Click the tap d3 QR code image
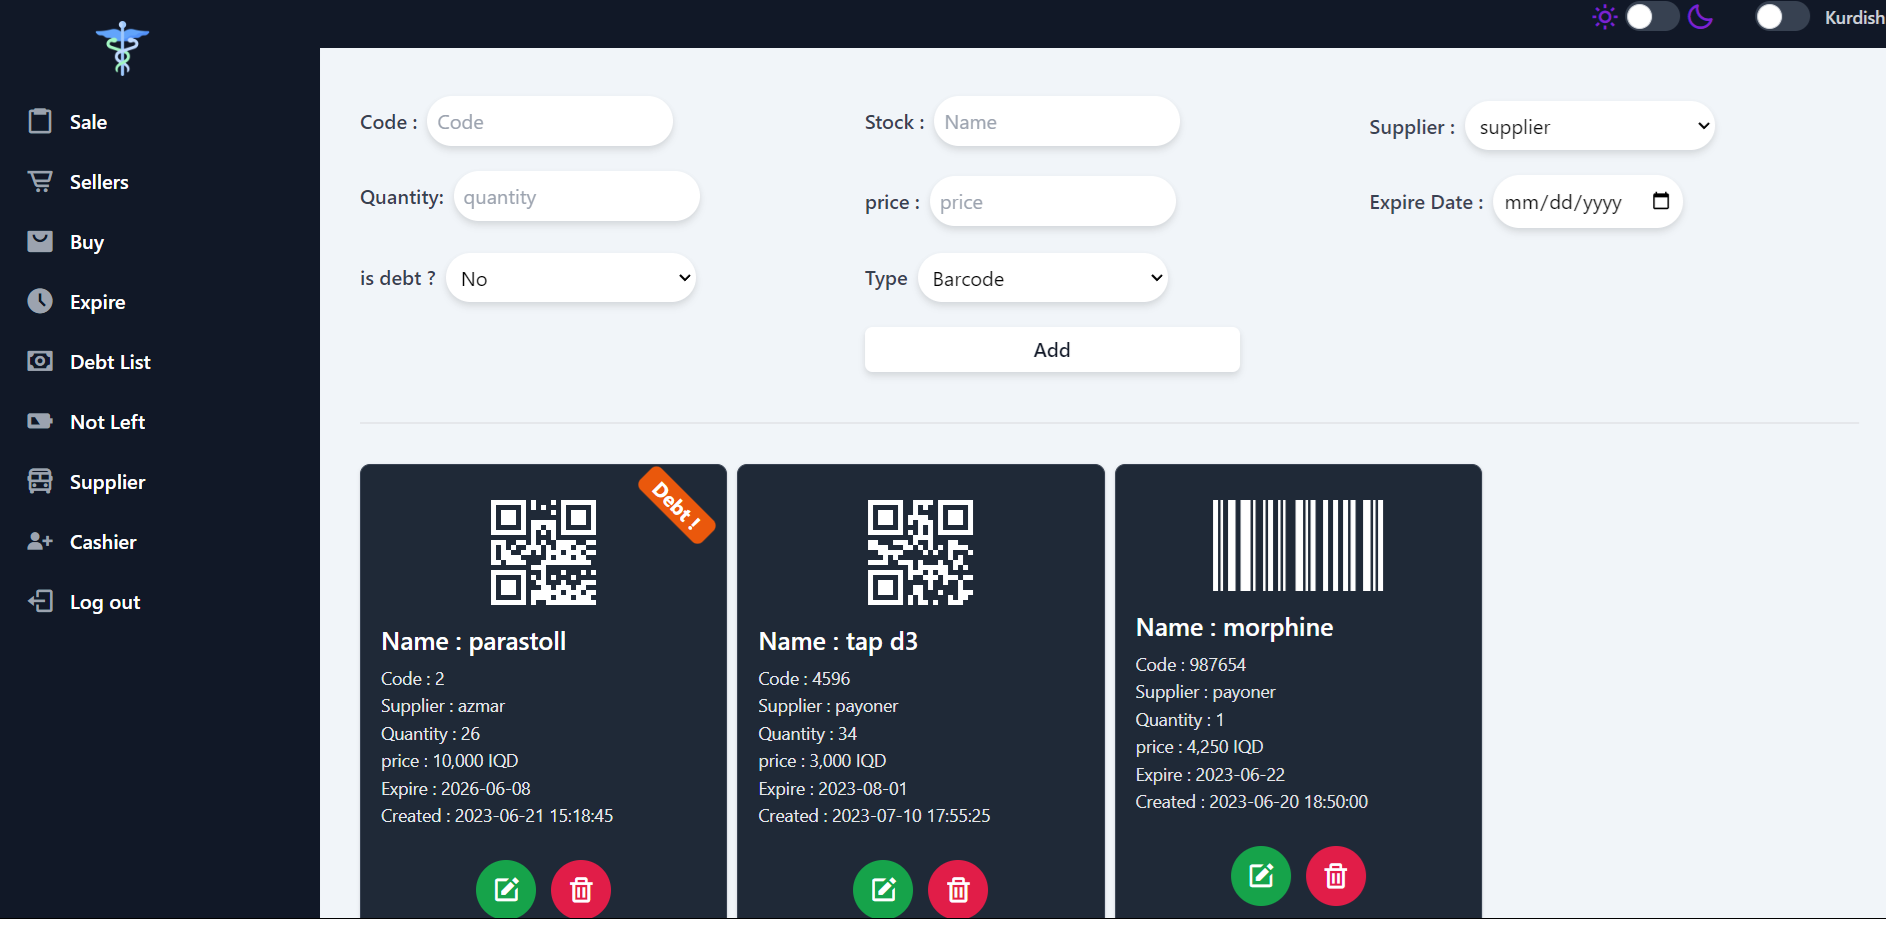Image resolution: width=1886 pixels, height=932 pixels. click(x=921, y=552)
